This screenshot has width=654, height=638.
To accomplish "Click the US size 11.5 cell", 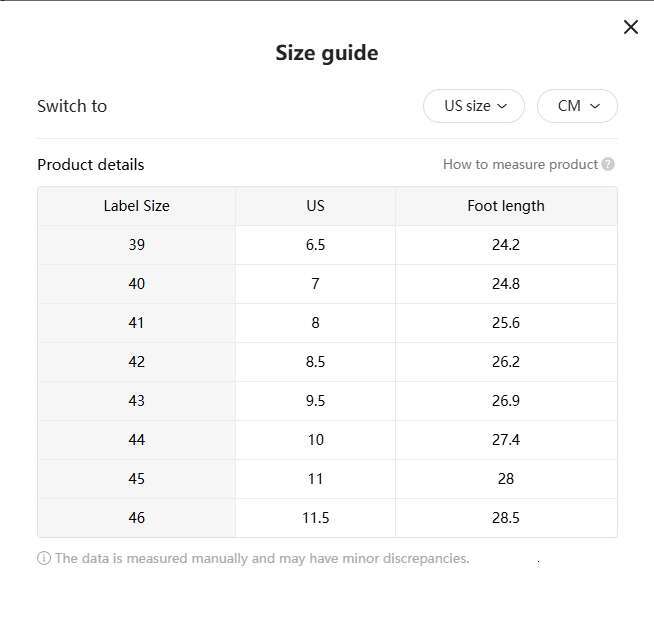I will 315,518.
